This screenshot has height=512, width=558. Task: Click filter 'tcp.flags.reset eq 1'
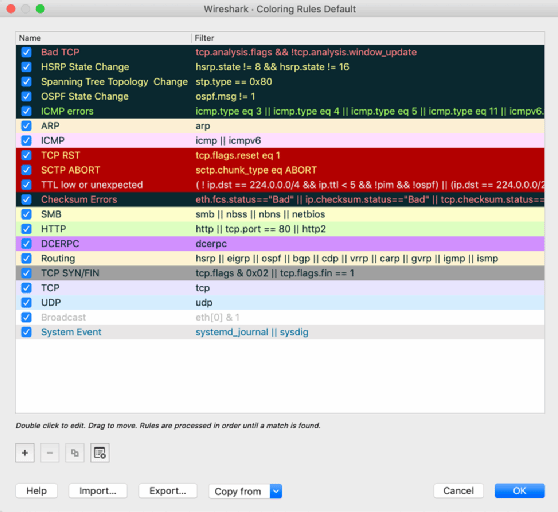click(x=238, y=155)
